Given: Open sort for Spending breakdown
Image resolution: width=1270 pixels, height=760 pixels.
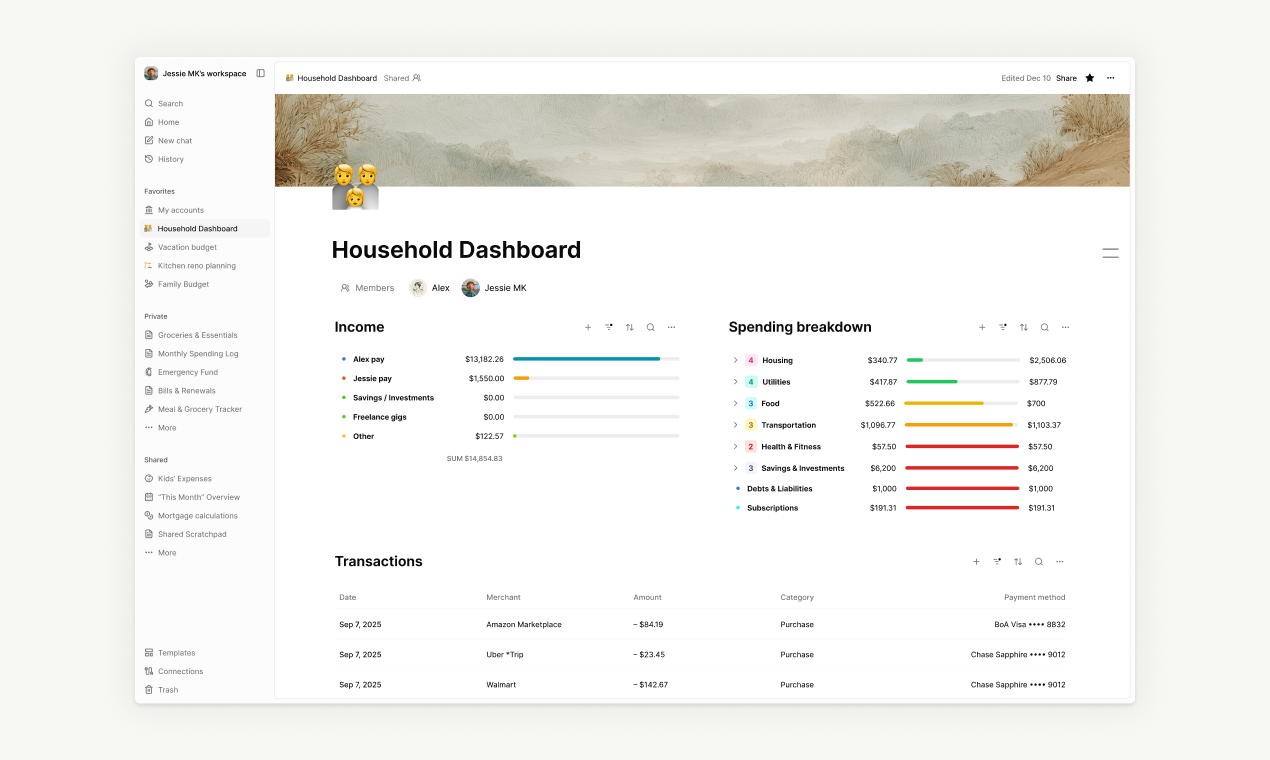Looking at the screenshot, I should tap(1024, 327).
